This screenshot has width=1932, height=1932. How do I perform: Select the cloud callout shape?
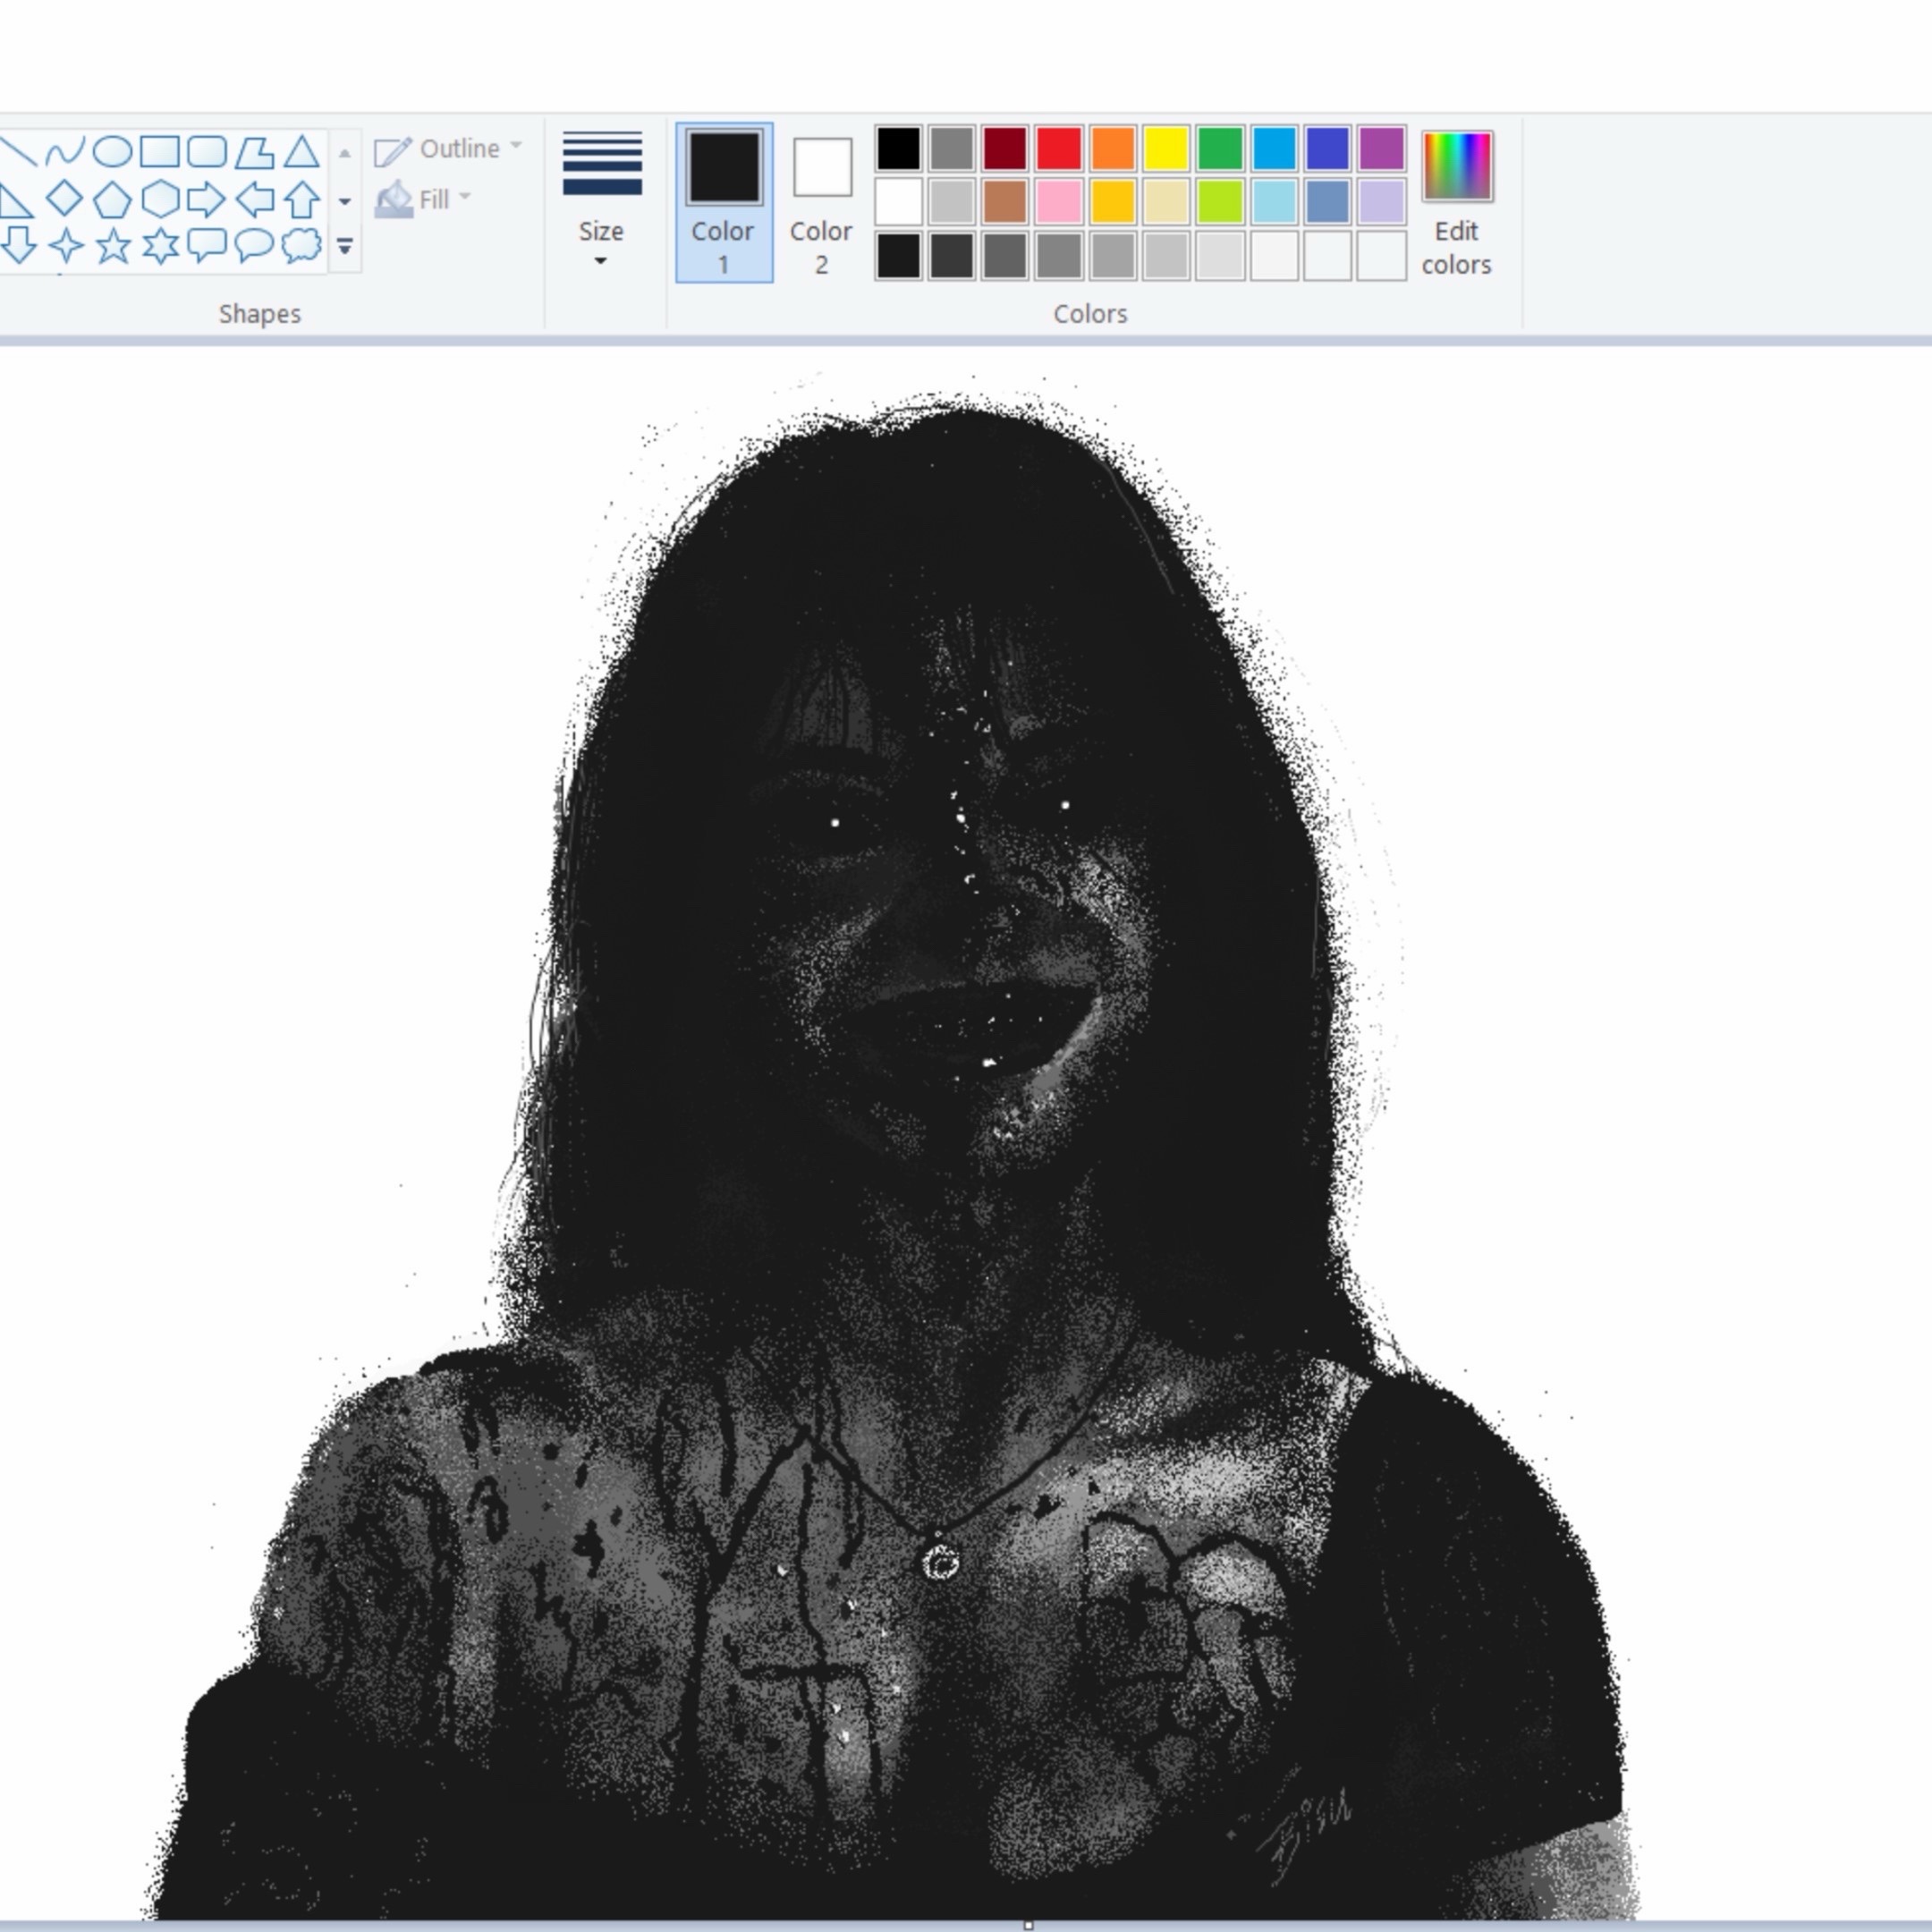[301, 245]
